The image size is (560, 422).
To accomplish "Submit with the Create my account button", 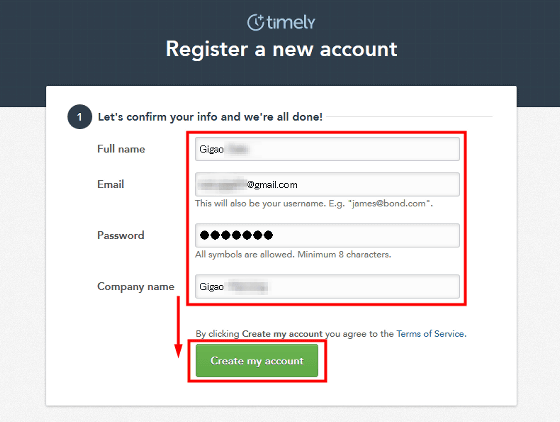I will tap(257, 361).
